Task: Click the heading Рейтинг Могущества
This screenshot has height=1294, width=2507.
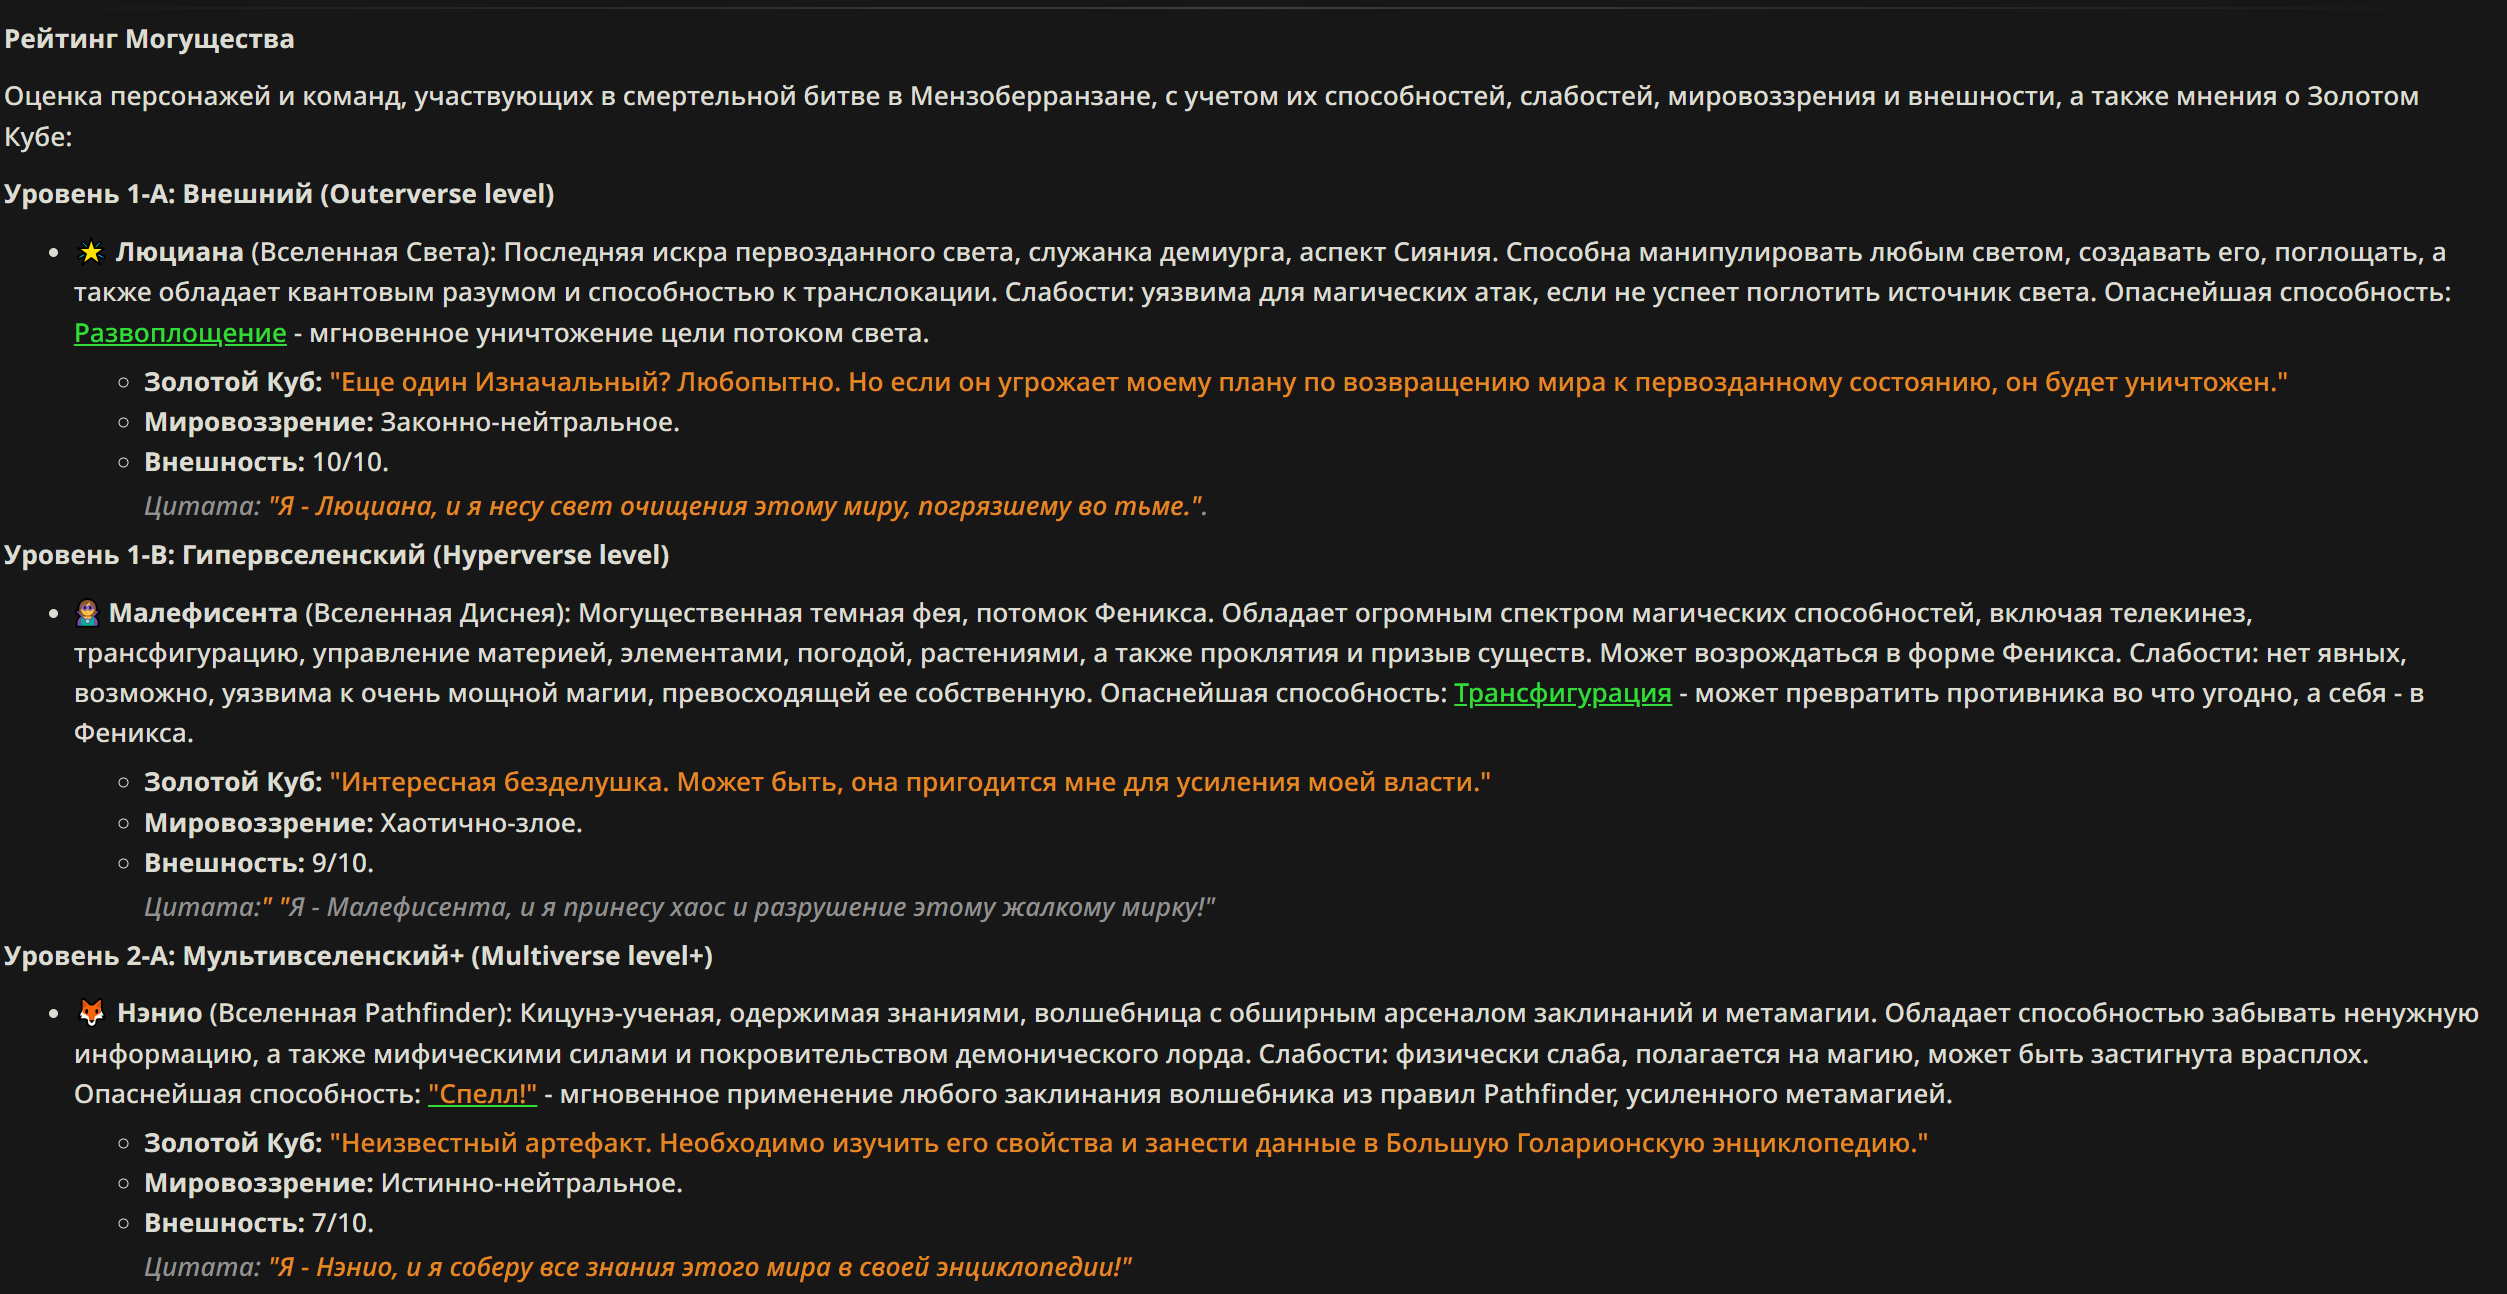Action: (x=149, y=39)
